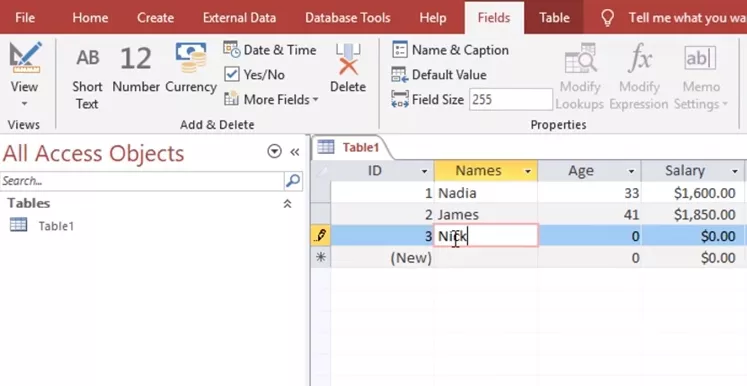
Task: Add a Number field
Action: click(x=136, y=70)
